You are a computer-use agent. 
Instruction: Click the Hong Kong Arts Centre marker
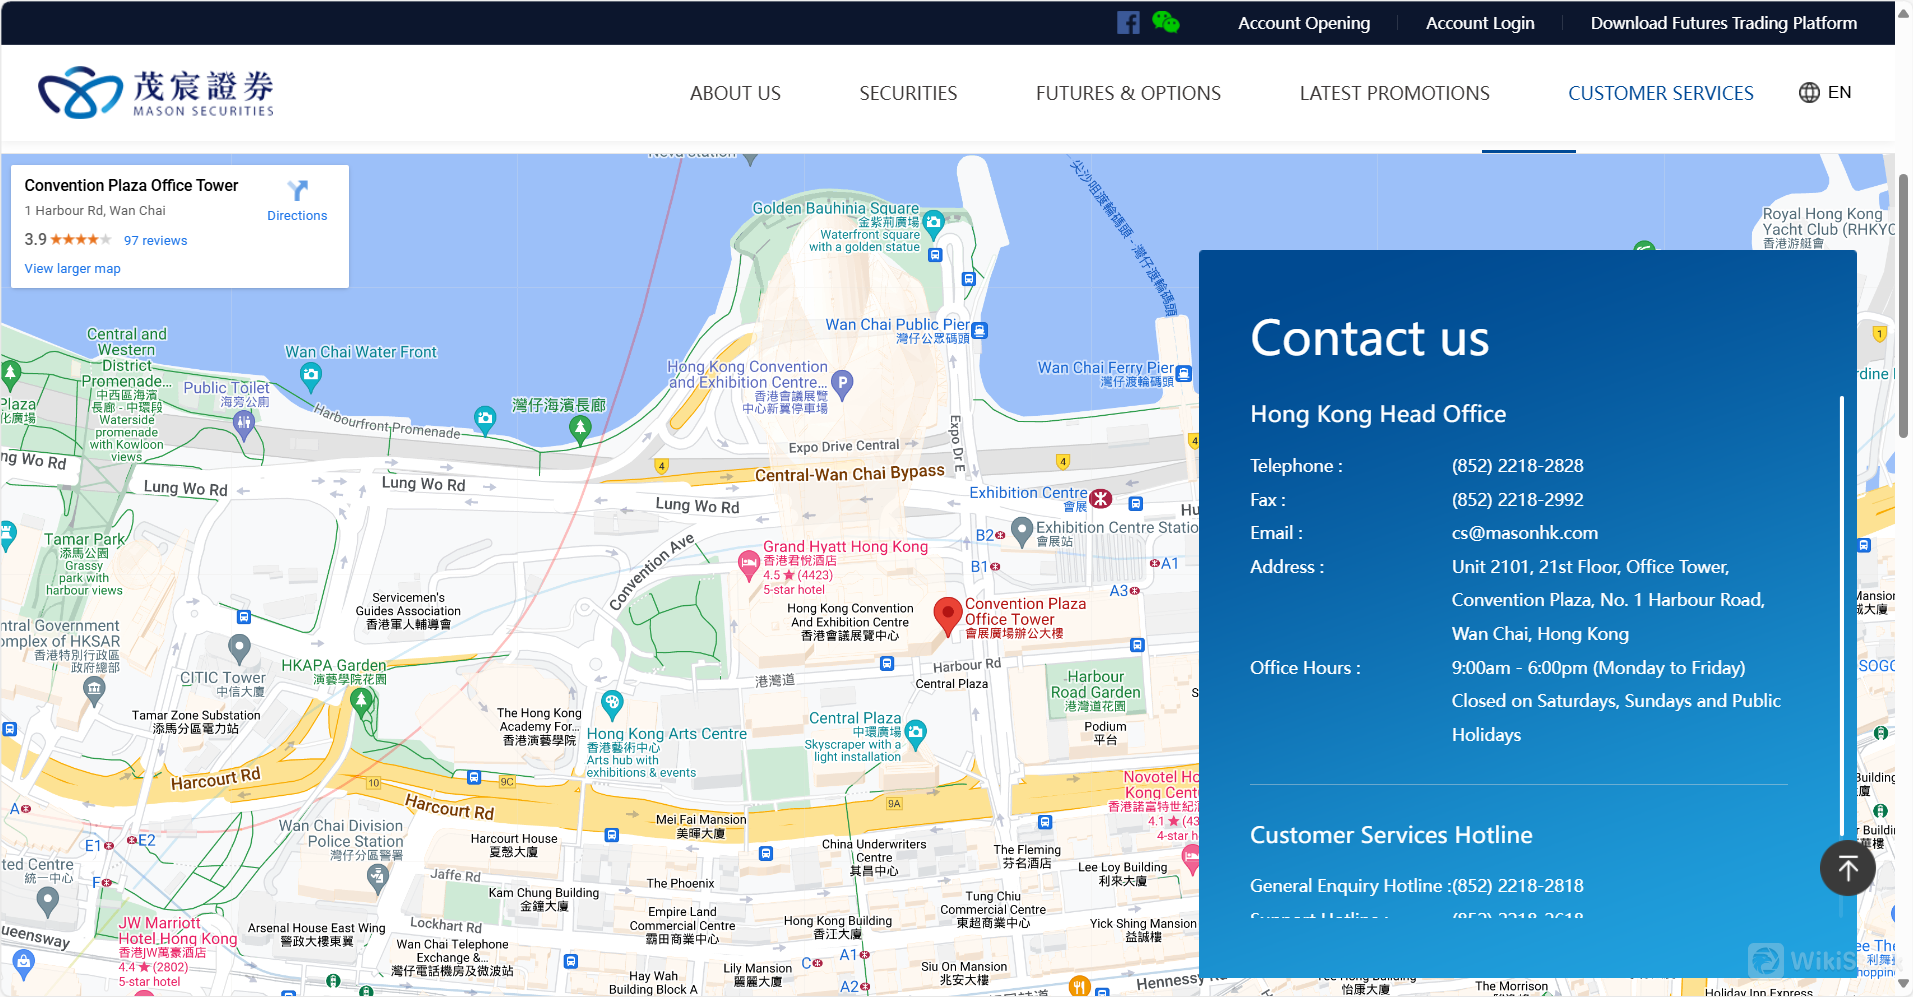612,702
